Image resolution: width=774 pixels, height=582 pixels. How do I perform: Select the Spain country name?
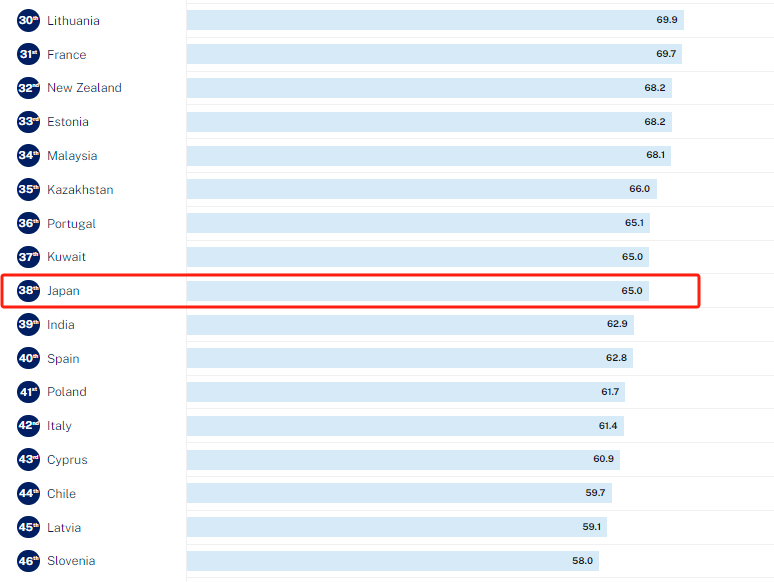click(x=63, y=359)
